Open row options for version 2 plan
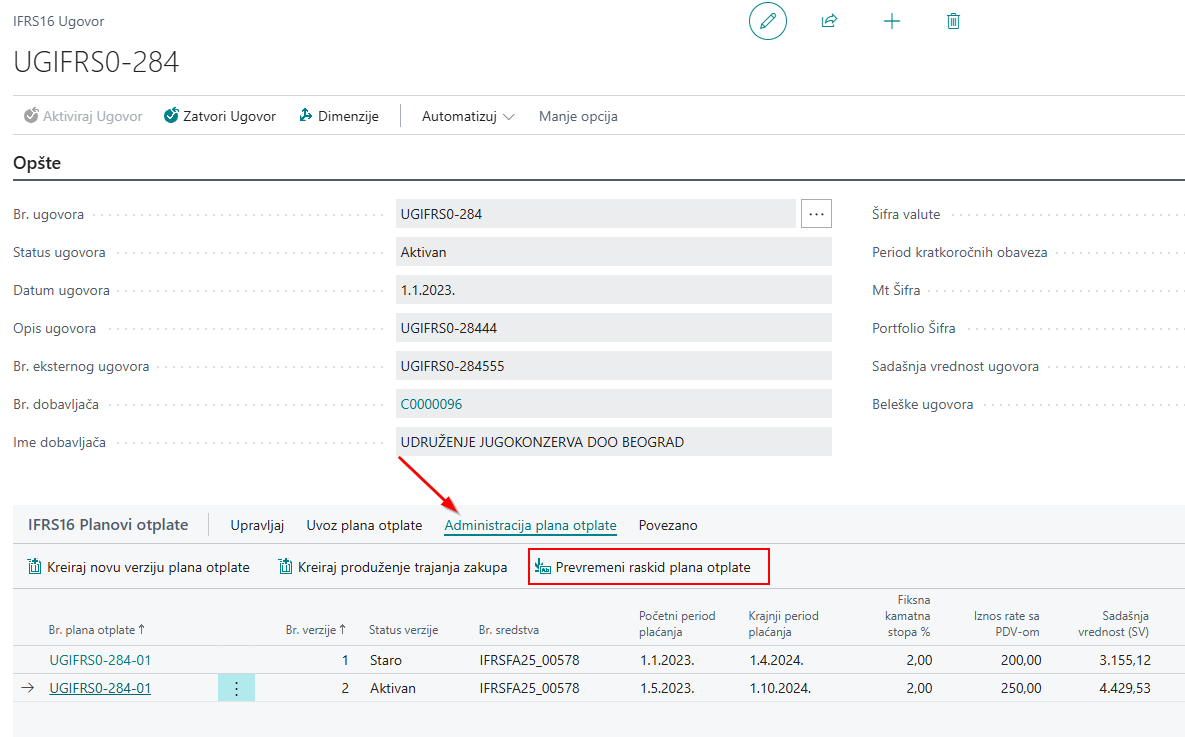The height and width of the screenshot is (737, 1185). pyautogui.click(x=237, y=688)
